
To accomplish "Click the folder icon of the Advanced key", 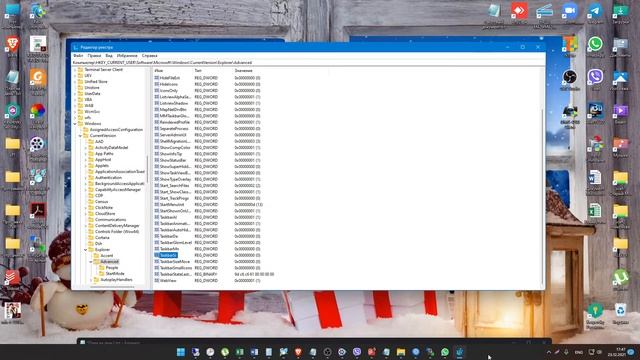I will (96, 262).
